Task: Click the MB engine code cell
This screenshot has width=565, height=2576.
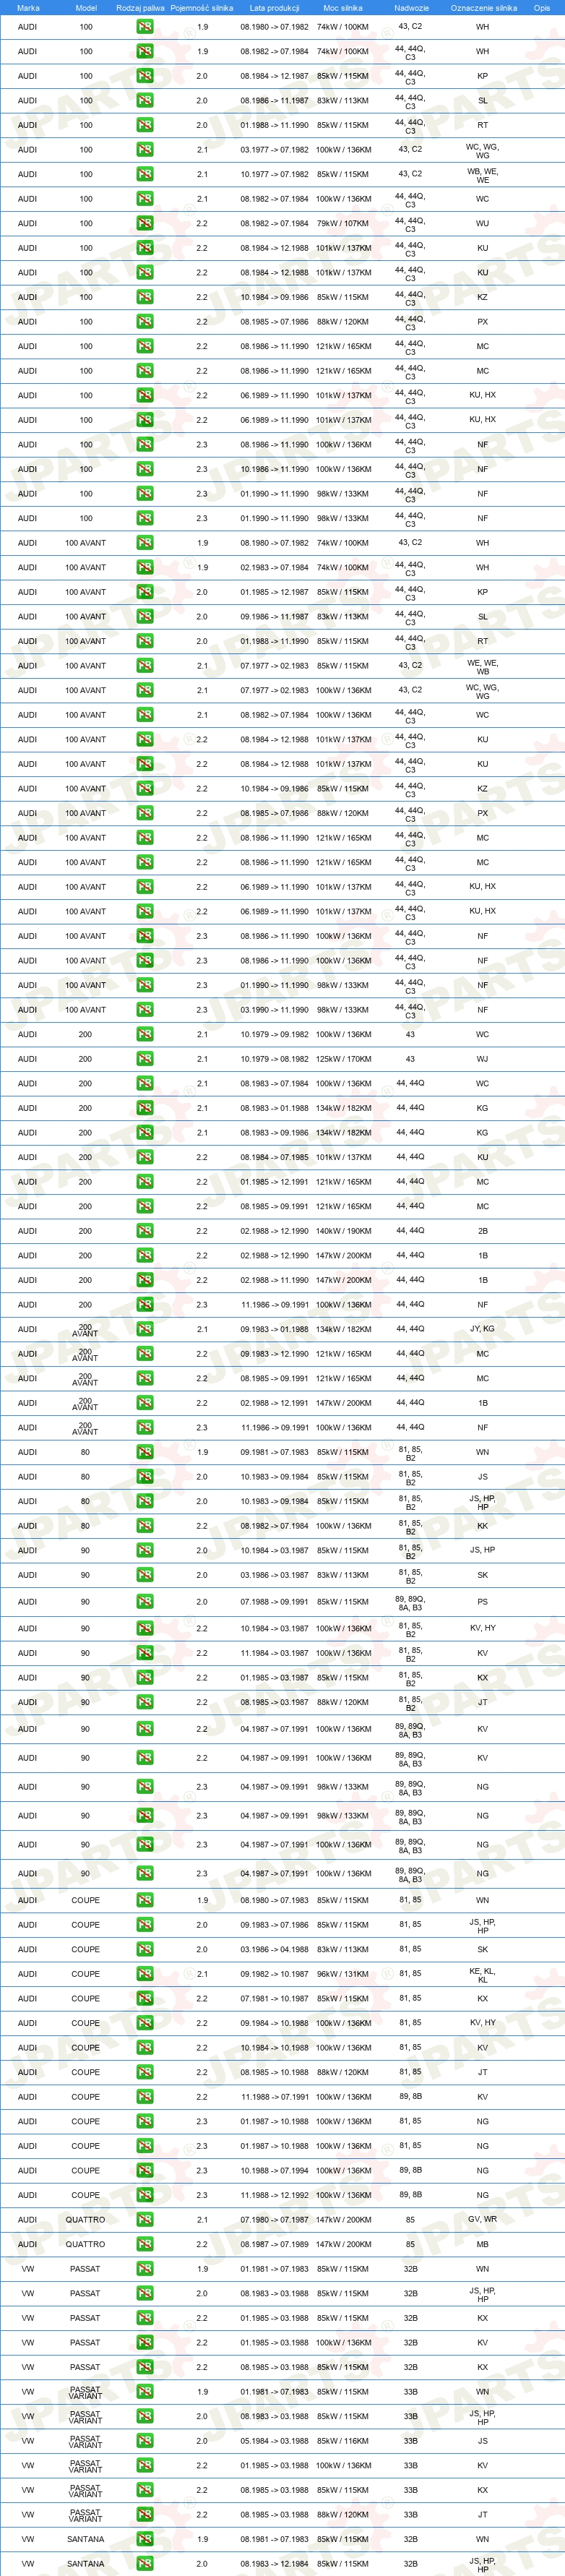Action: [x=483, y=2244]
